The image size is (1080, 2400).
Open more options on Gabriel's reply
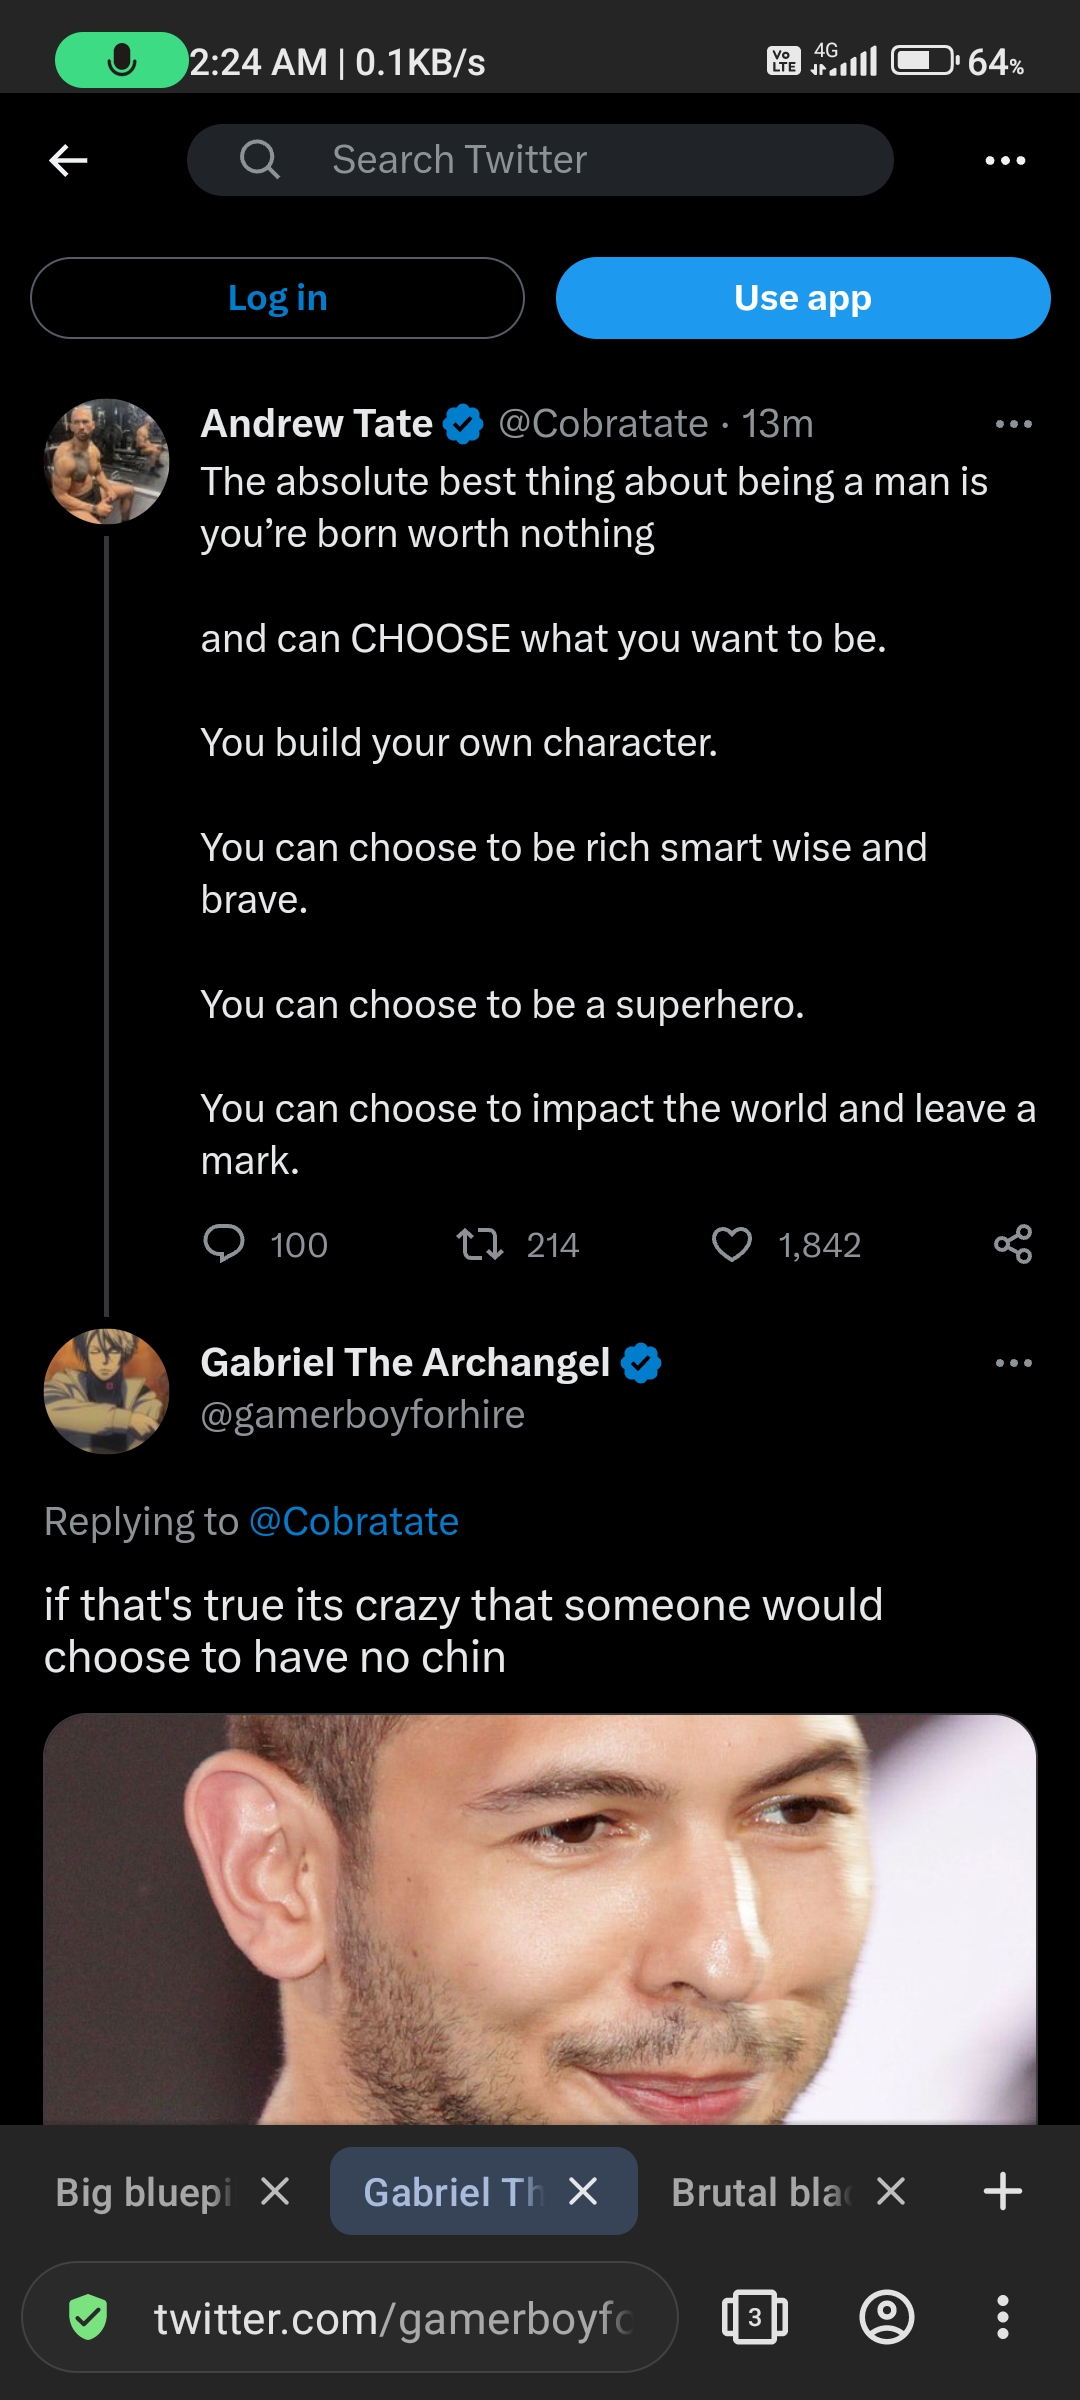[1013, 1363]
